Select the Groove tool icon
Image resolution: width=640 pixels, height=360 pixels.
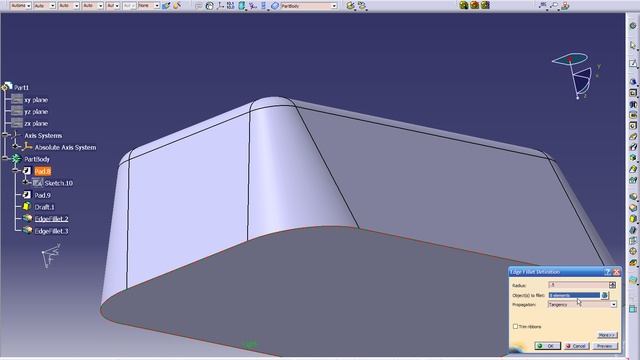tap(633, 115)
